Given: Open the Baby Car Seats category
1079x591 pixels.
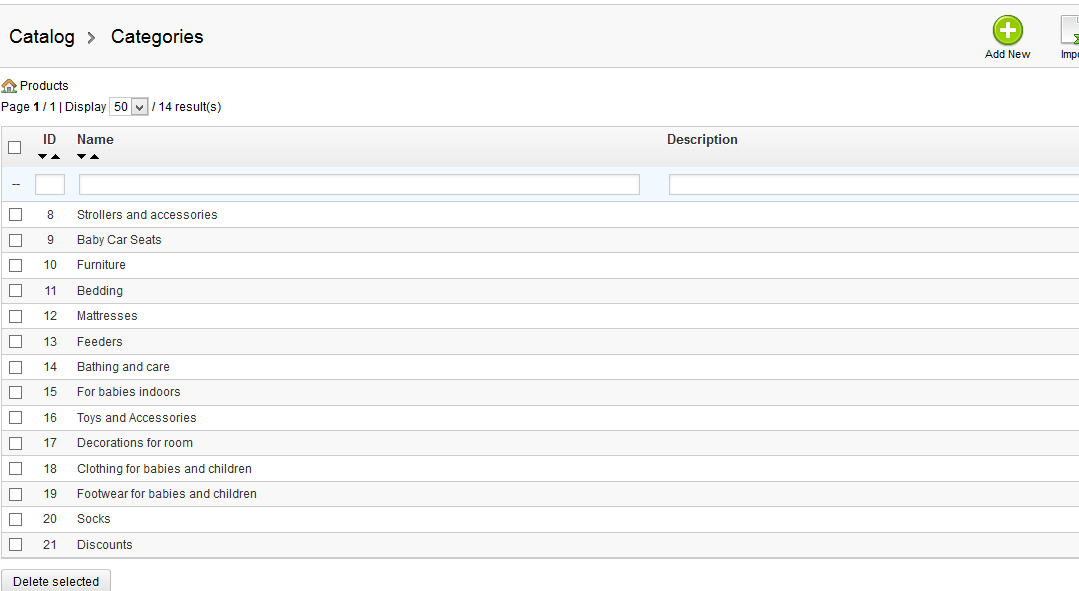Looking at the screenshot, I should [119, 239].
